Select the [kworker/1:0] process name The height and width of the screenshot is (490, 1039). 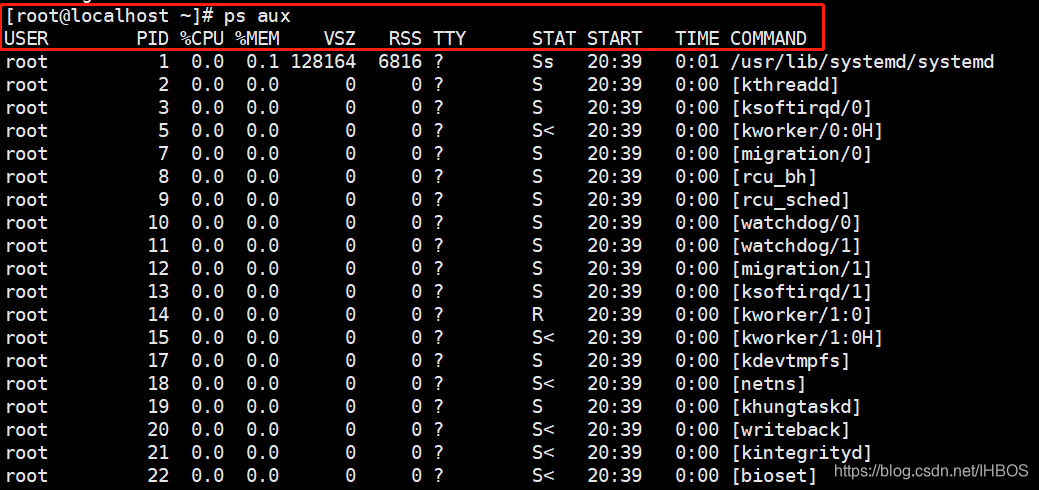pos(802,315)
